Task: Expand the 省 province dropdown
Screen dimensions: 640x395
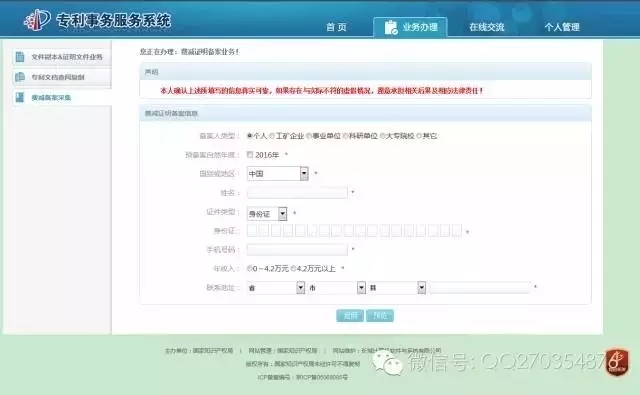Action: 276,288
